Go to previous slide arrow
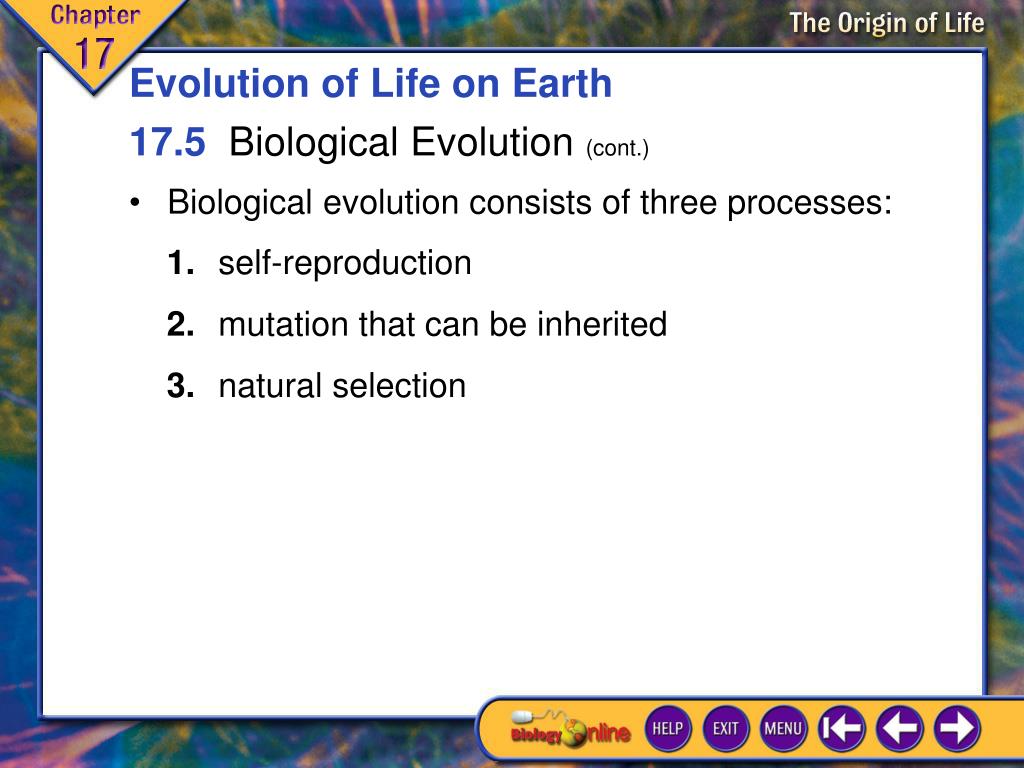1024x768 pixels. [899, 728]
